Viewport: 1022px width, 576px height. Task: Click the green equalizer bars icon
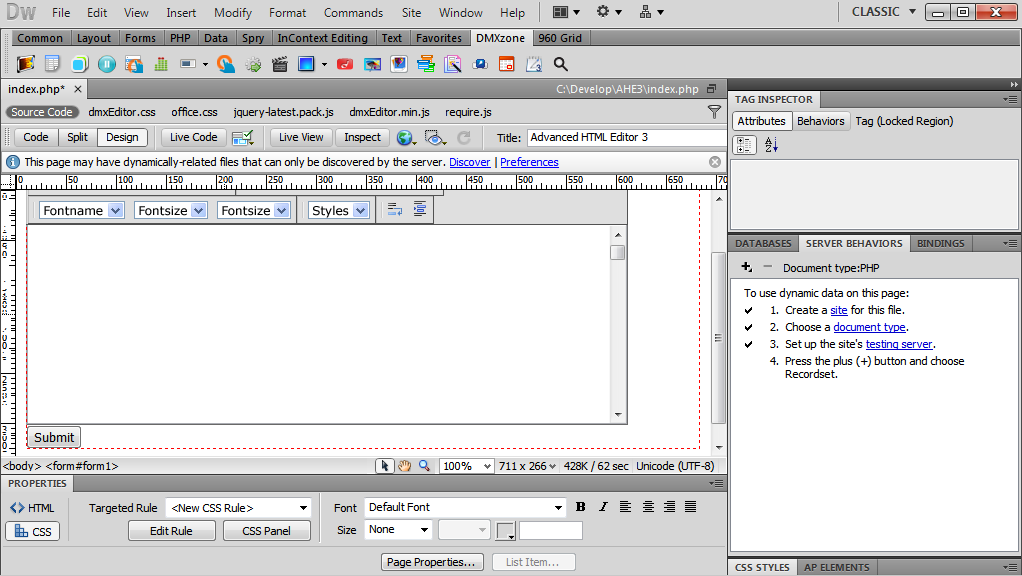click(x=161, y=64)
